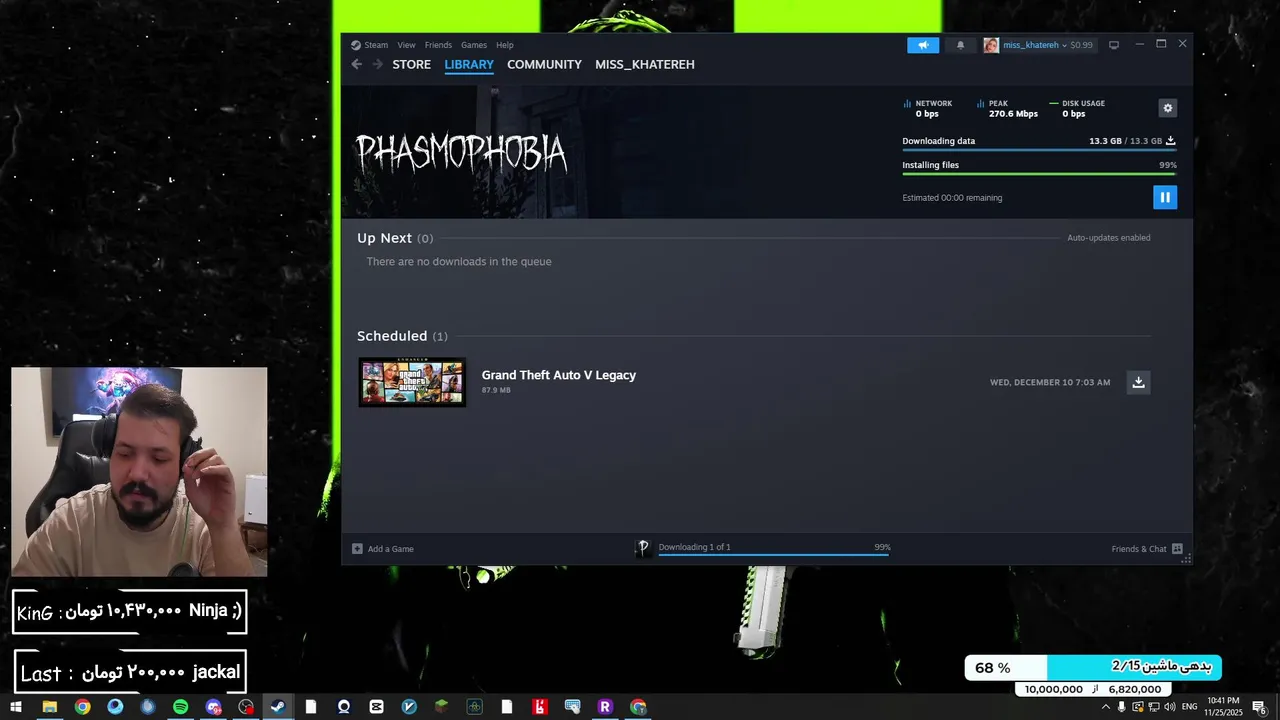Switch ENG input language
The height and width of the screenshot is (720, 1280).
click(1188, 707)
